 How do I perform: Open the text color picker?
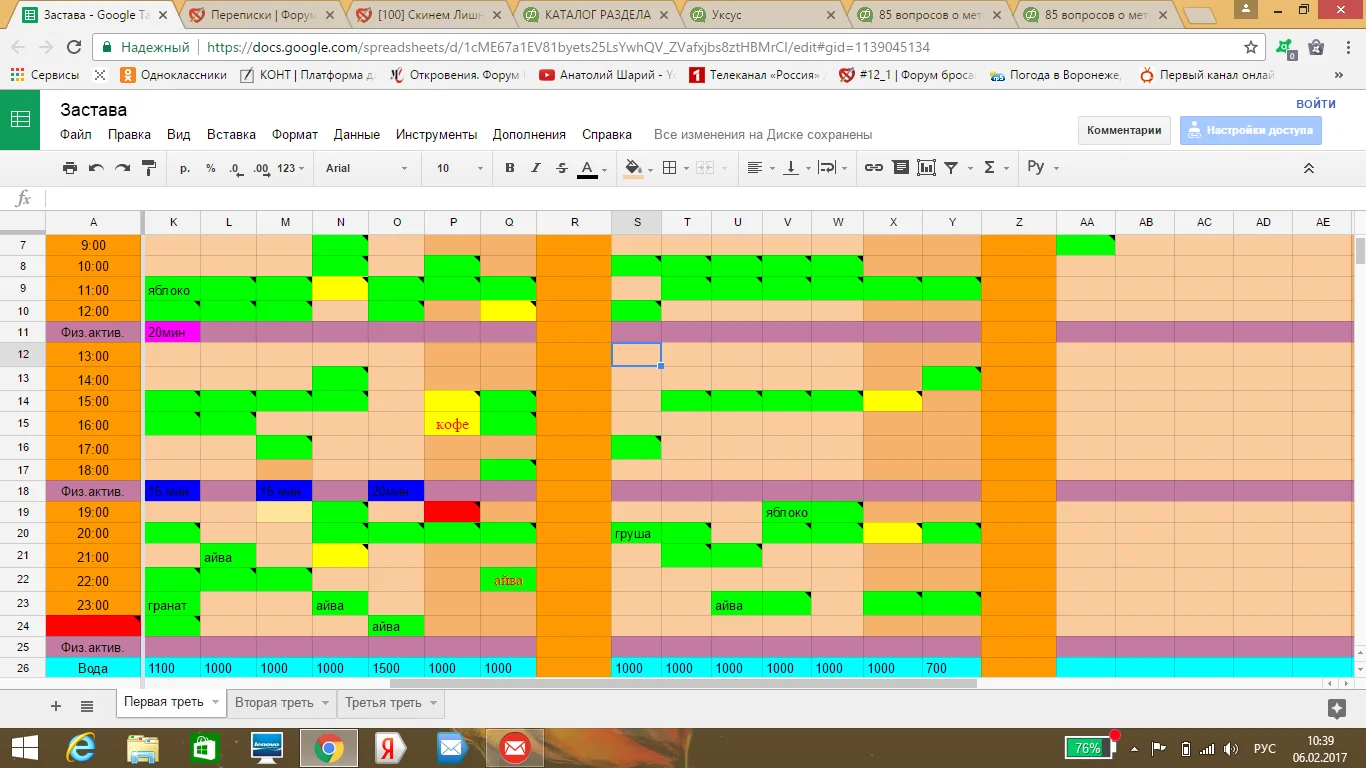[588, 168]
